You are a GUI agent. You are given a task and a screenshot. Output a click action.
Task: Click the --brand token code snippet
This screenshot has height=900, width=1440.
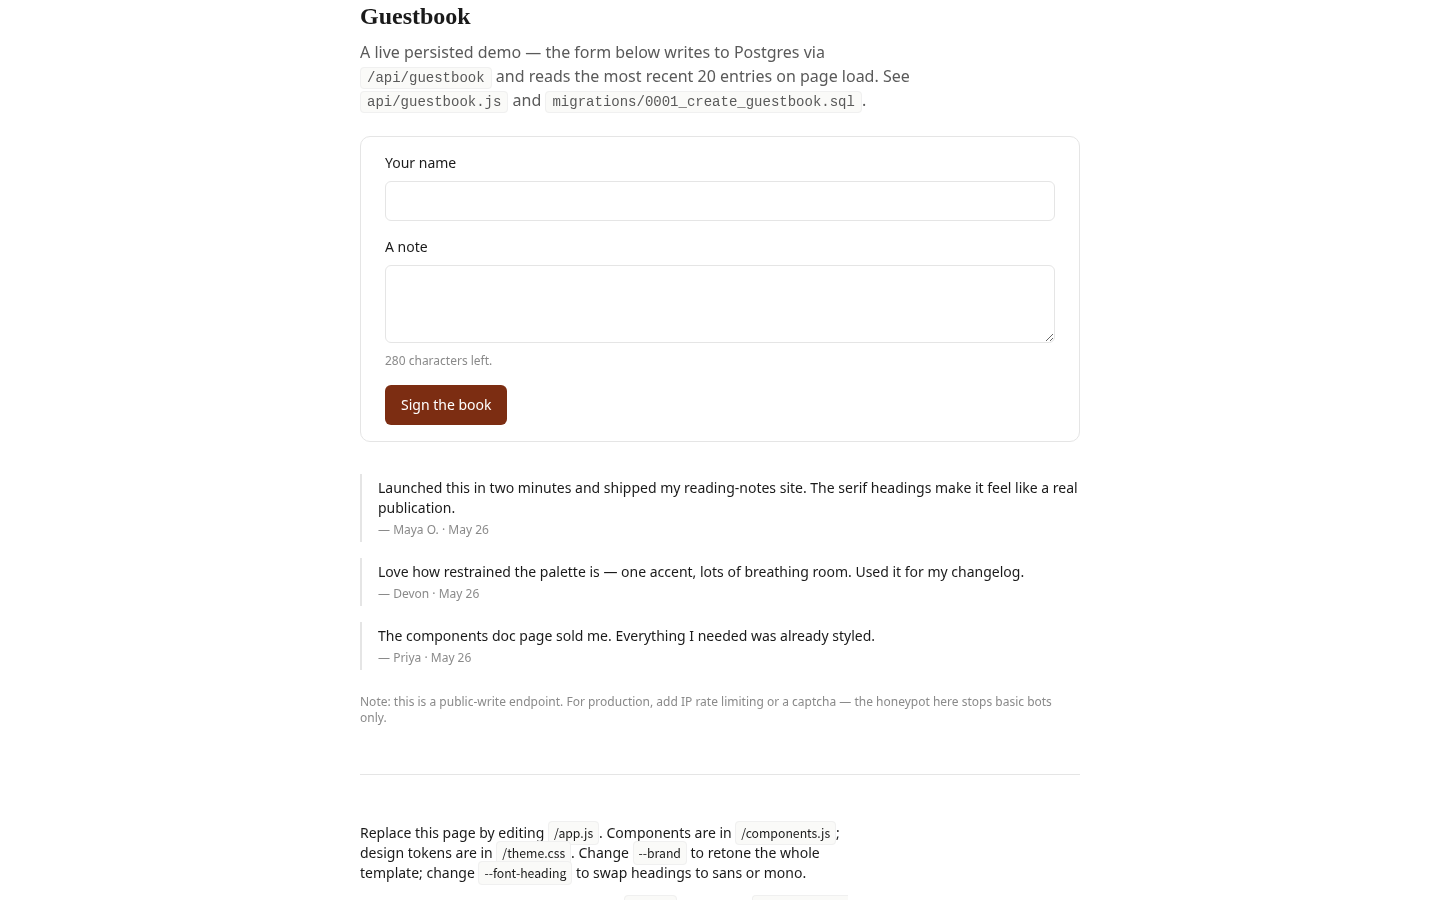[x=659, y=853]
